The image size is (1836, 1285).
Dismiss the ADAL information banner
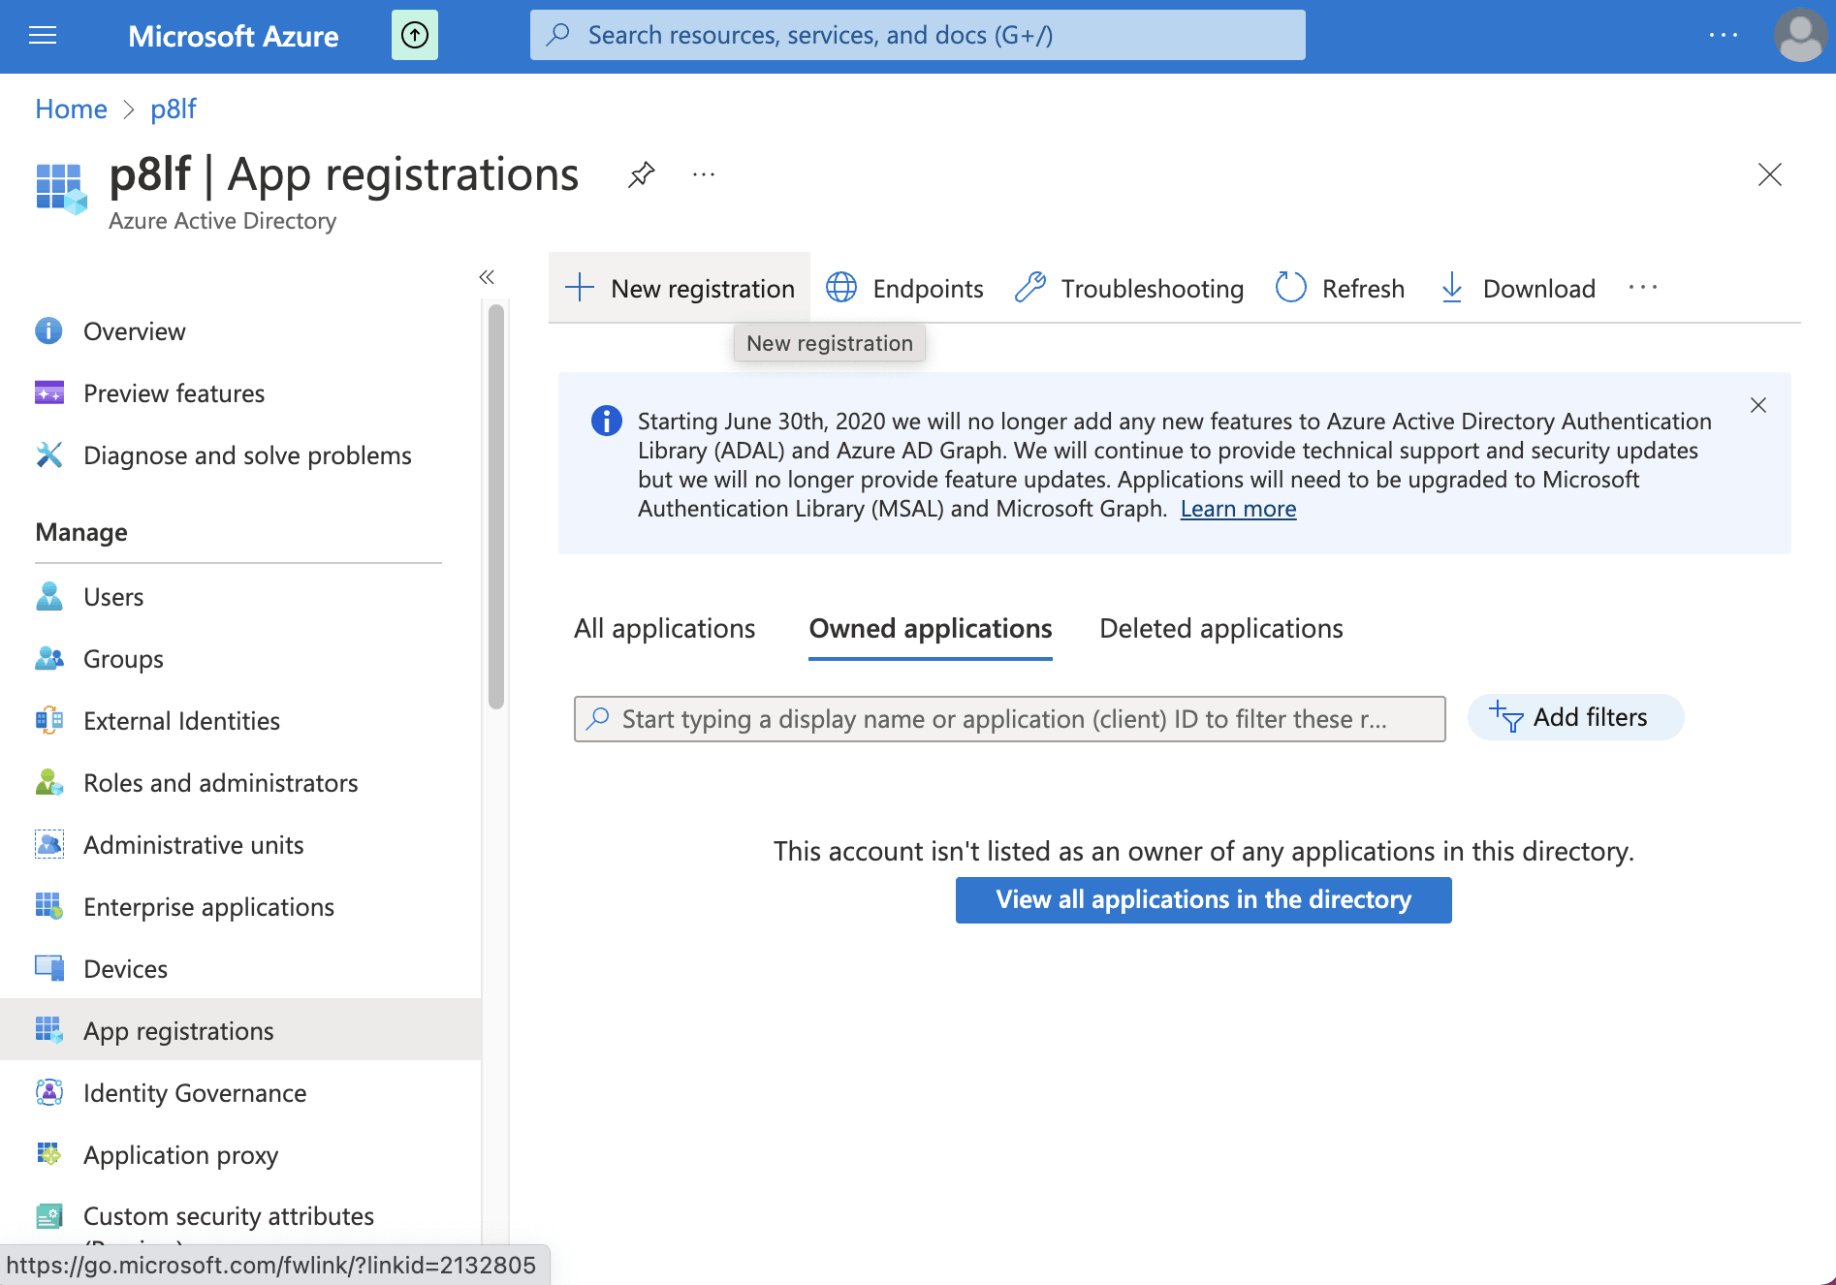pyautogui.click(x=1758, y=405)
